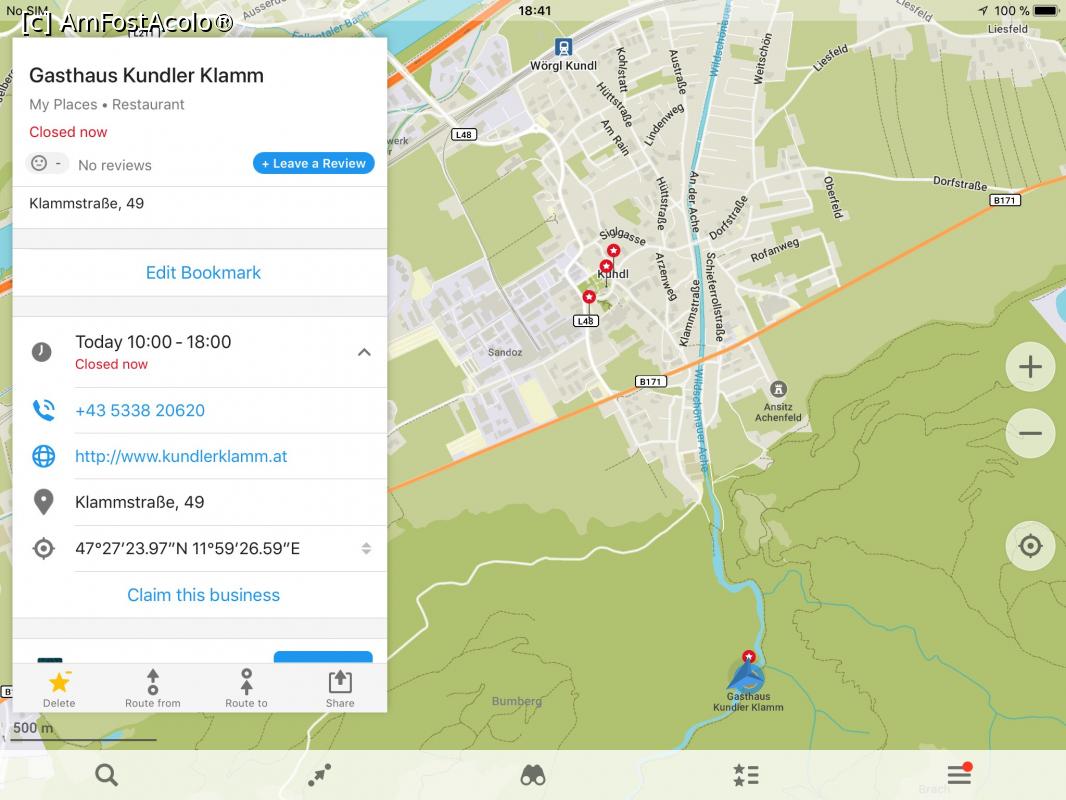
Task: Tap Route from in place panel
Action: (x=153, y=688)
